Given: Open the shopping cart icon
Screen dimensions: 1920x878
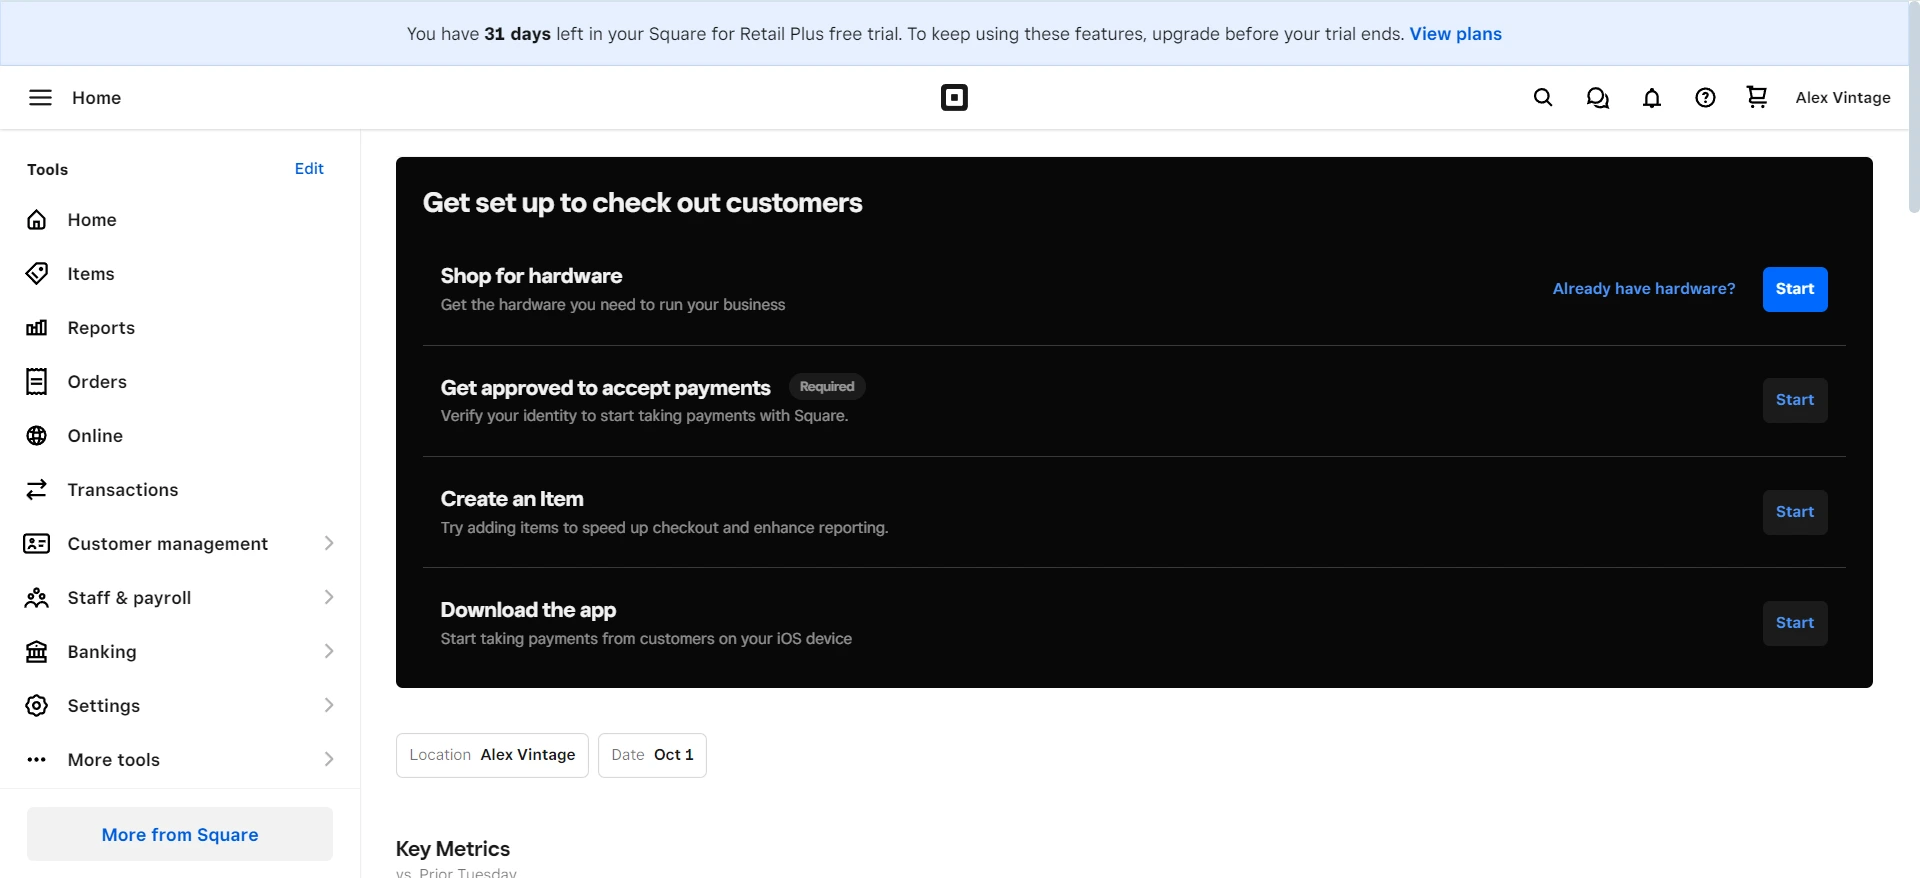Looking at the screenshot, I should (1757, 97).
